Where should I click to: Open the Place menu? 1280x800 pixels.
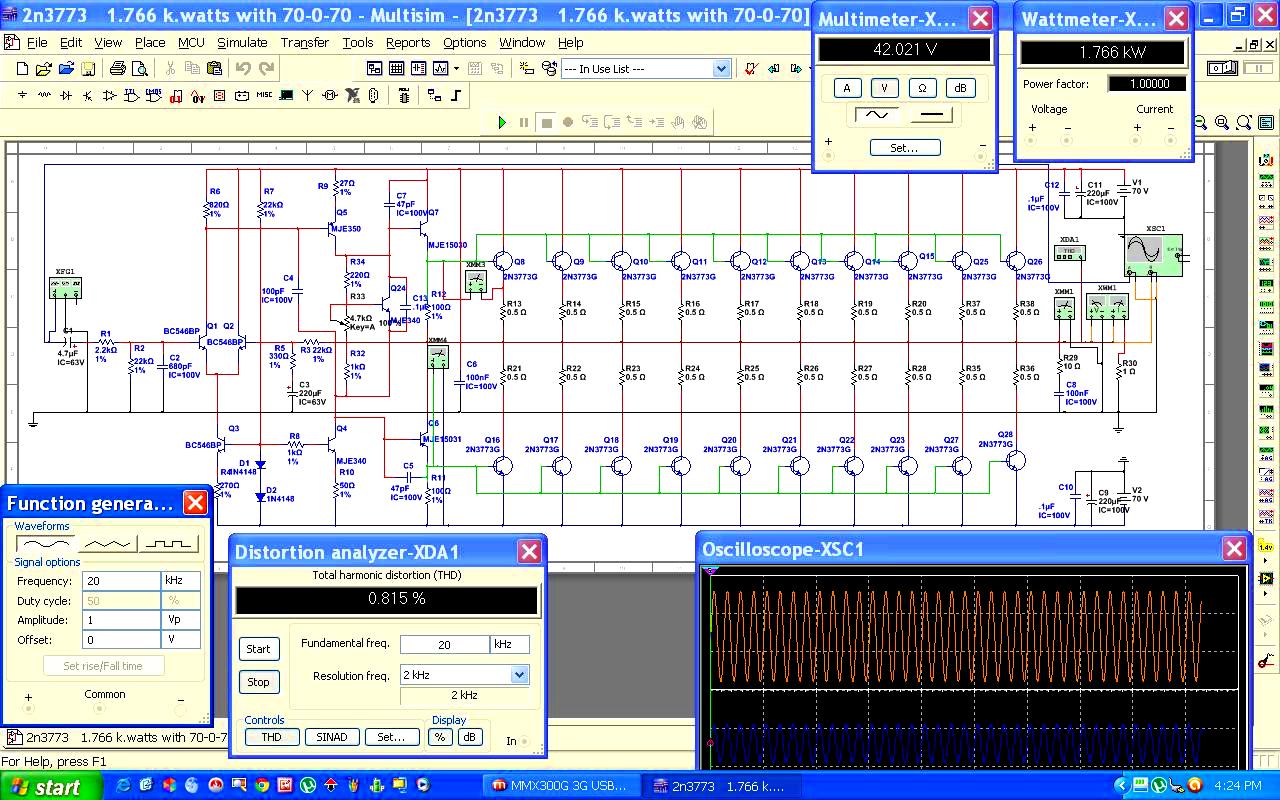click(x=150, y=42)
